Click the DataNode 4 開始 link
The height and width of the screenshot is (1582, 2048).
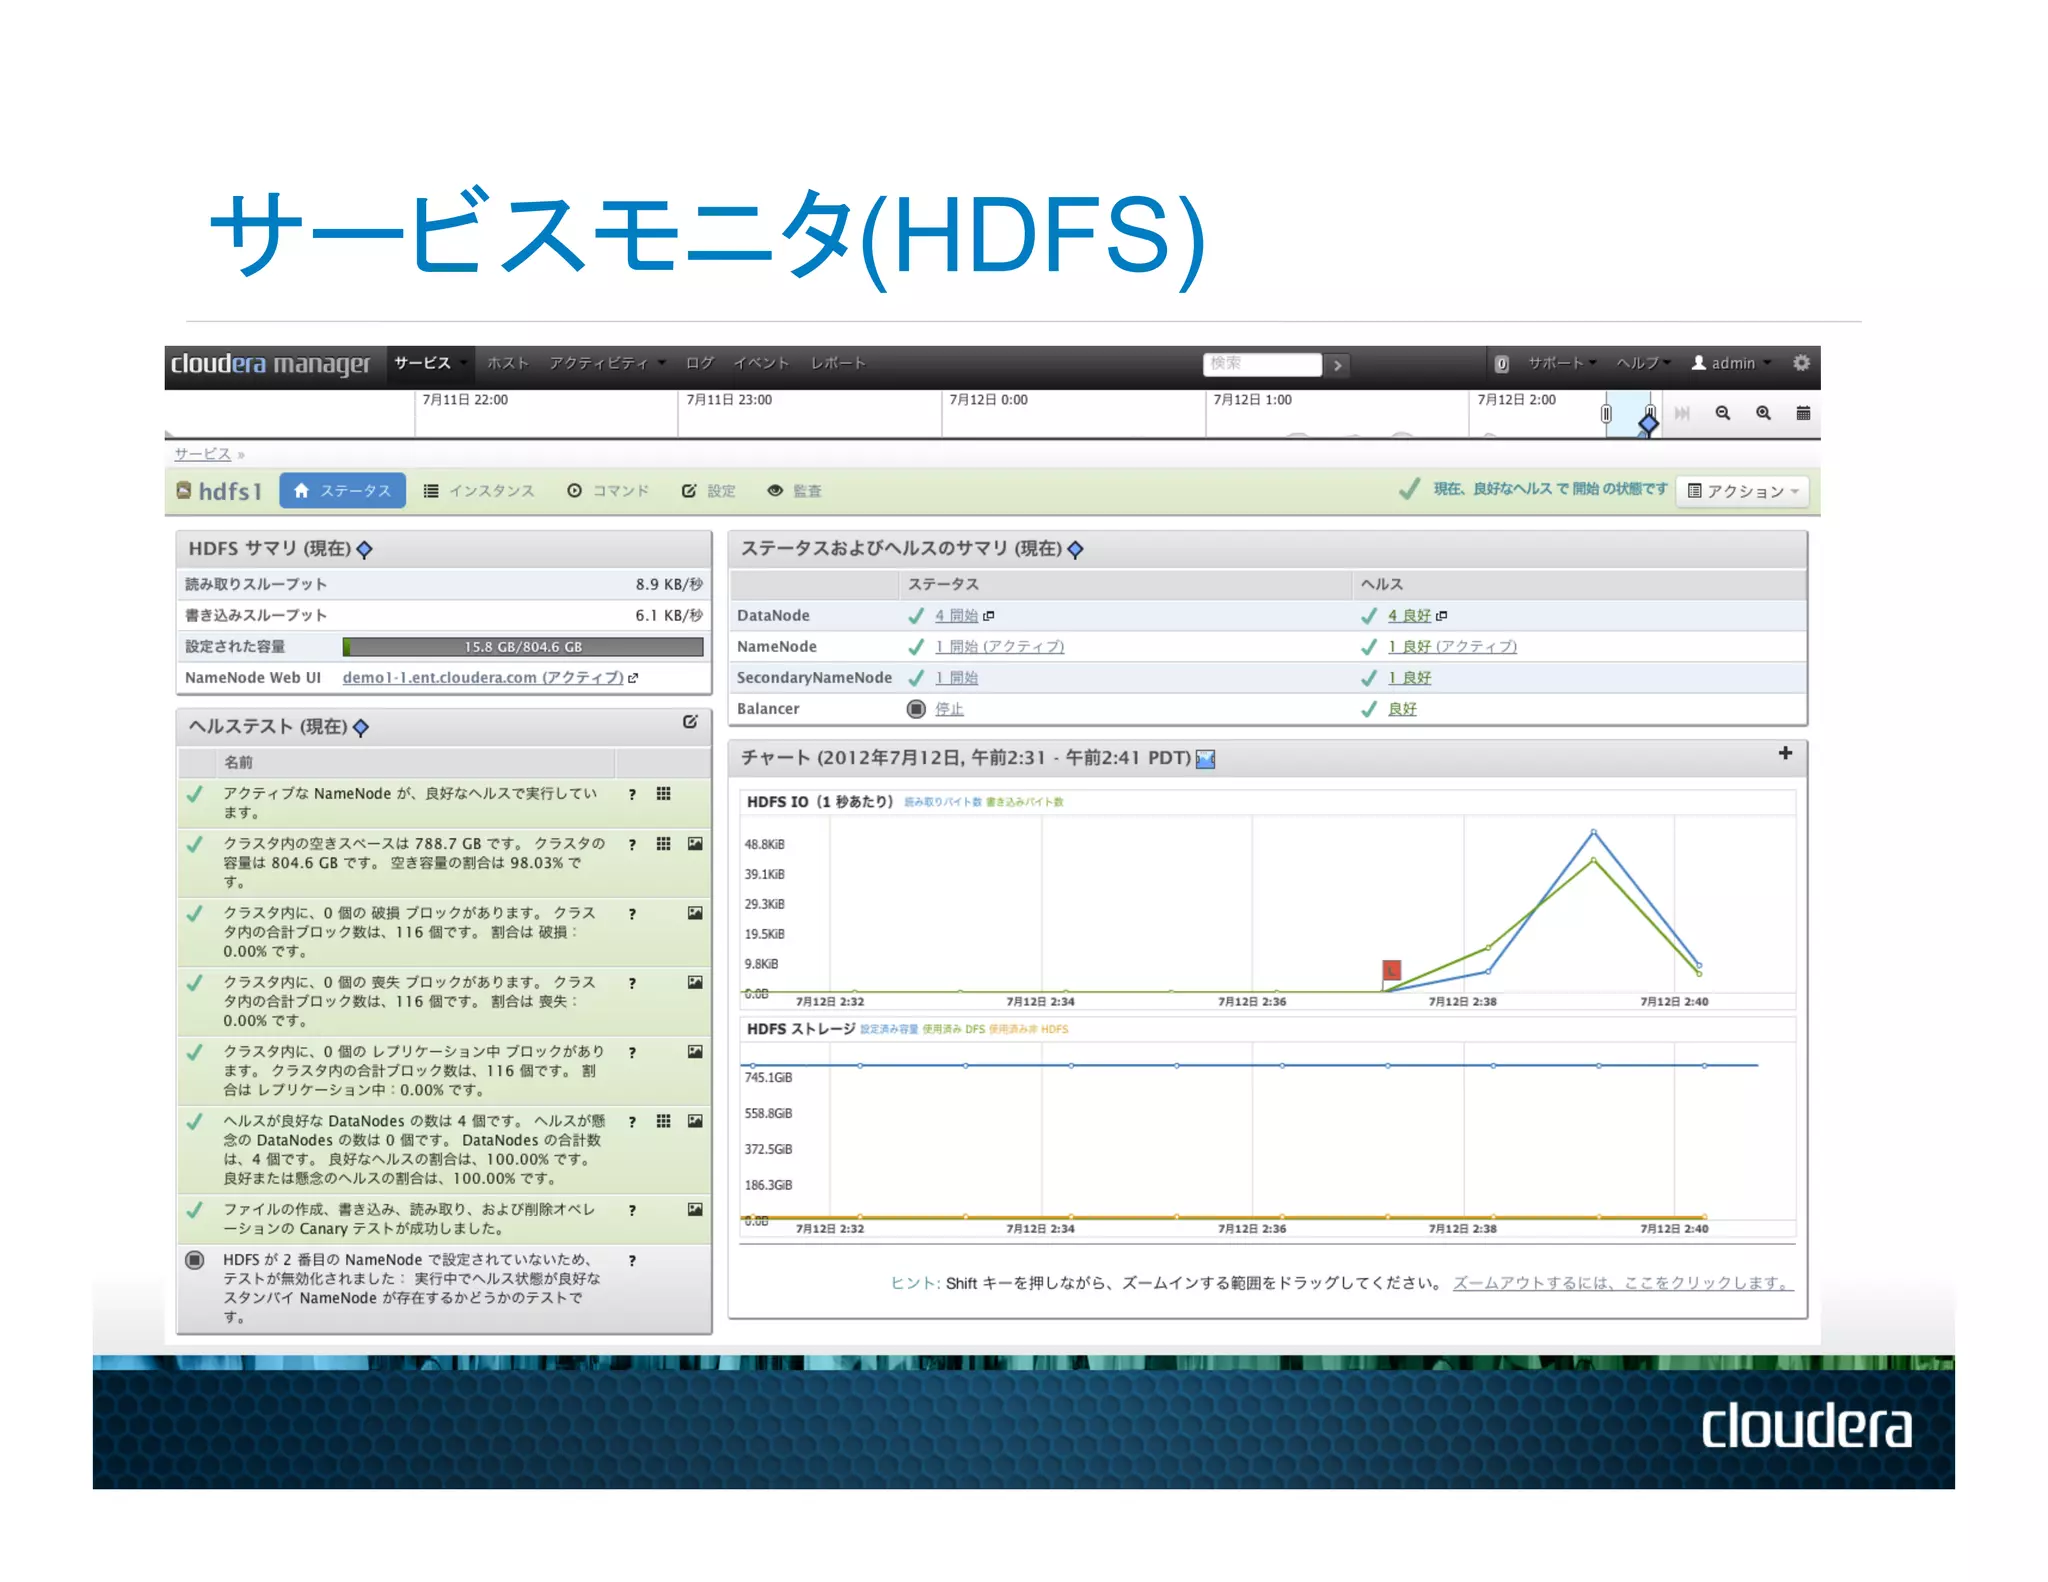click(x=956, y=616)
